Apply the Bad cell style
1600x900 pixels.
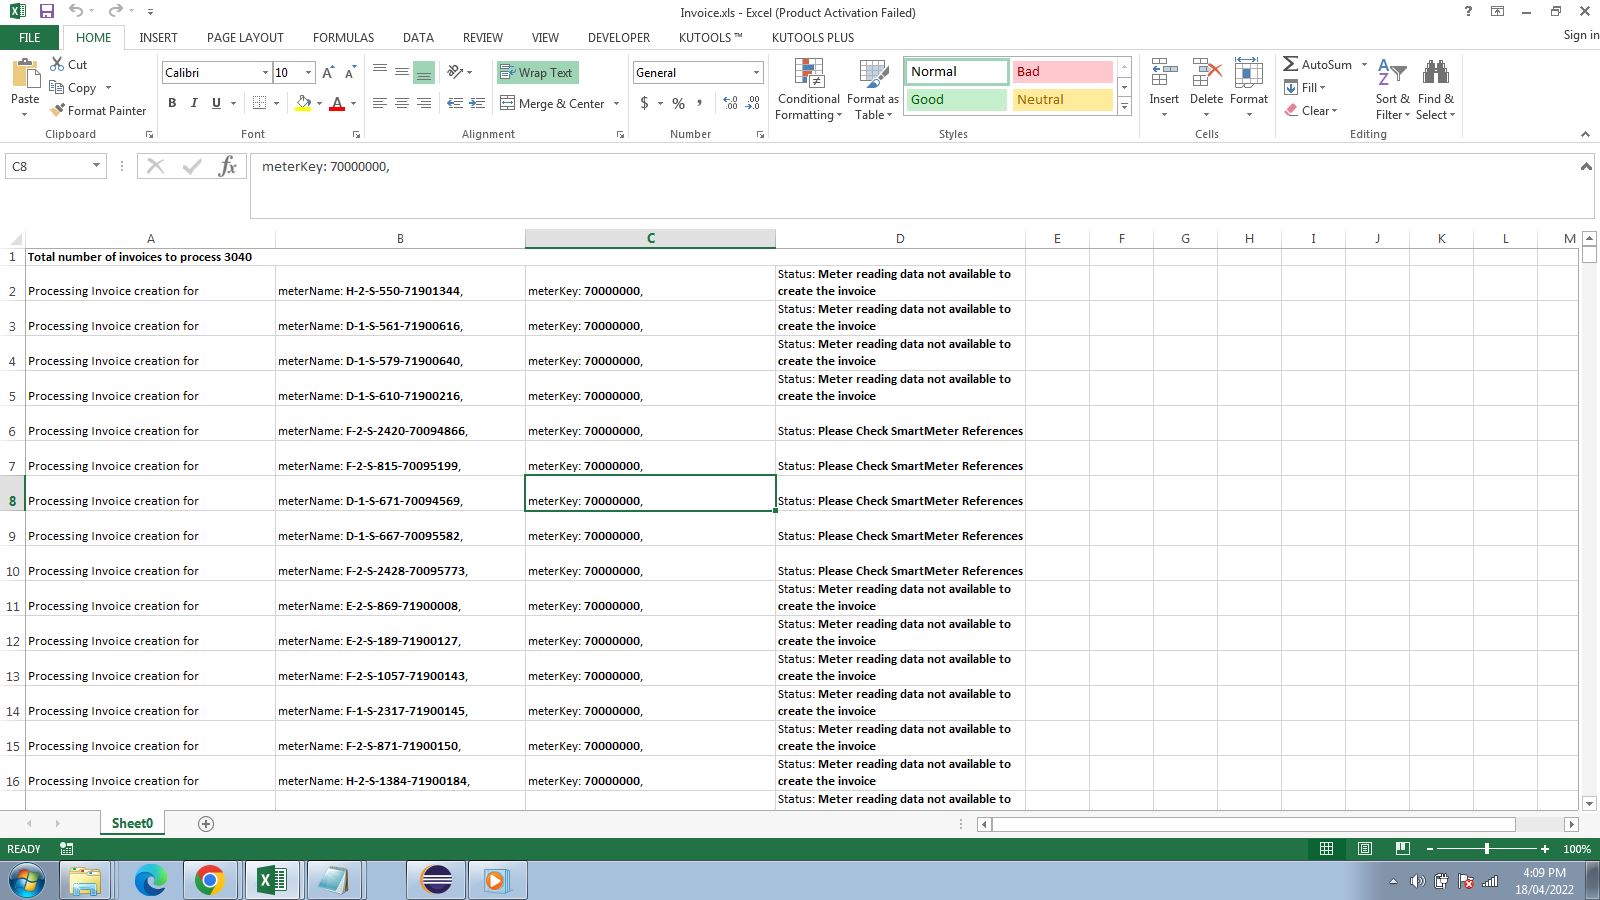(x=1062, y=71)
